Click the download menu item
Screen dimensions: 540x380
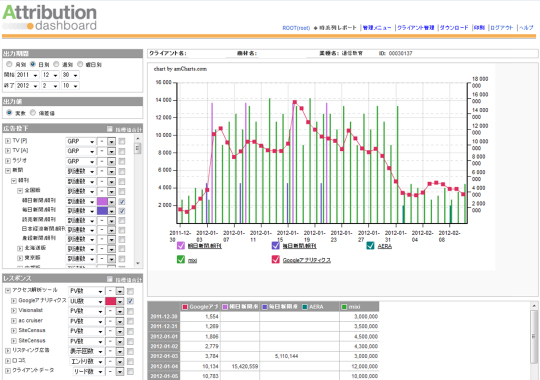click(x=454, y=28)
